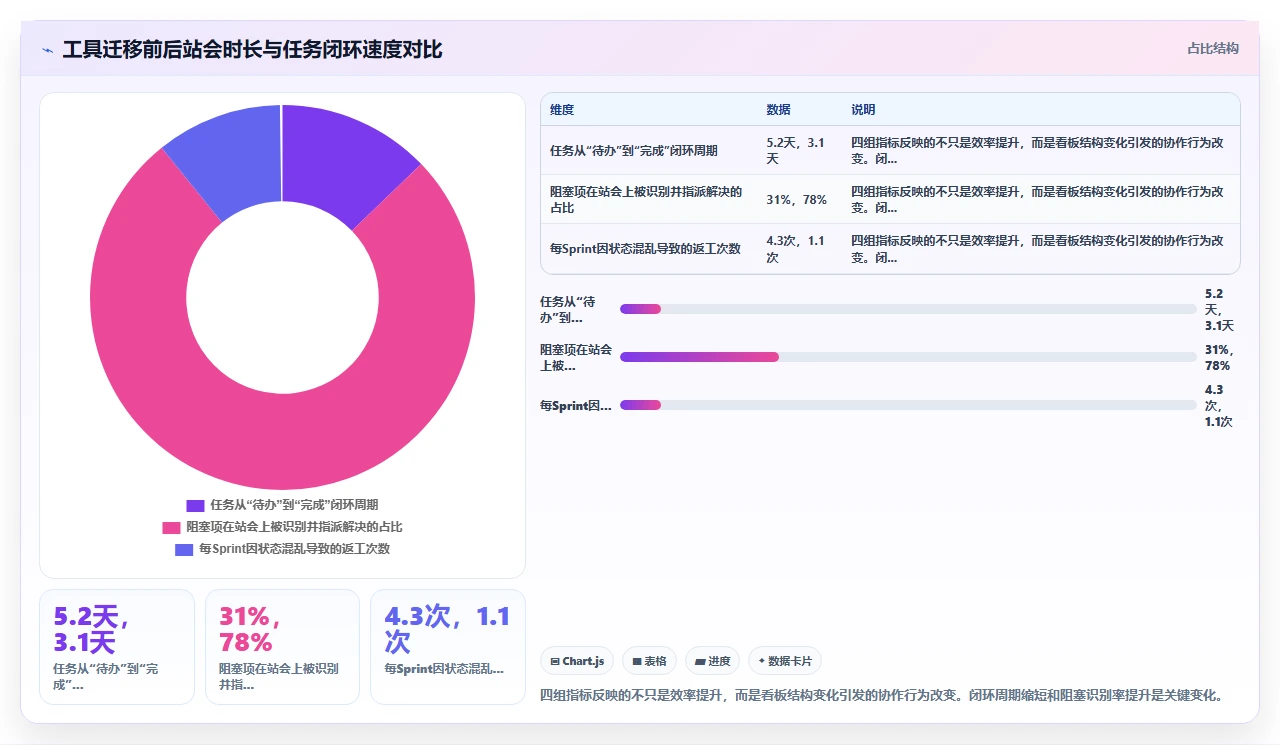Click the 维度 column header
Viewport: 1280px width, 745px height.
pos(562,110)
